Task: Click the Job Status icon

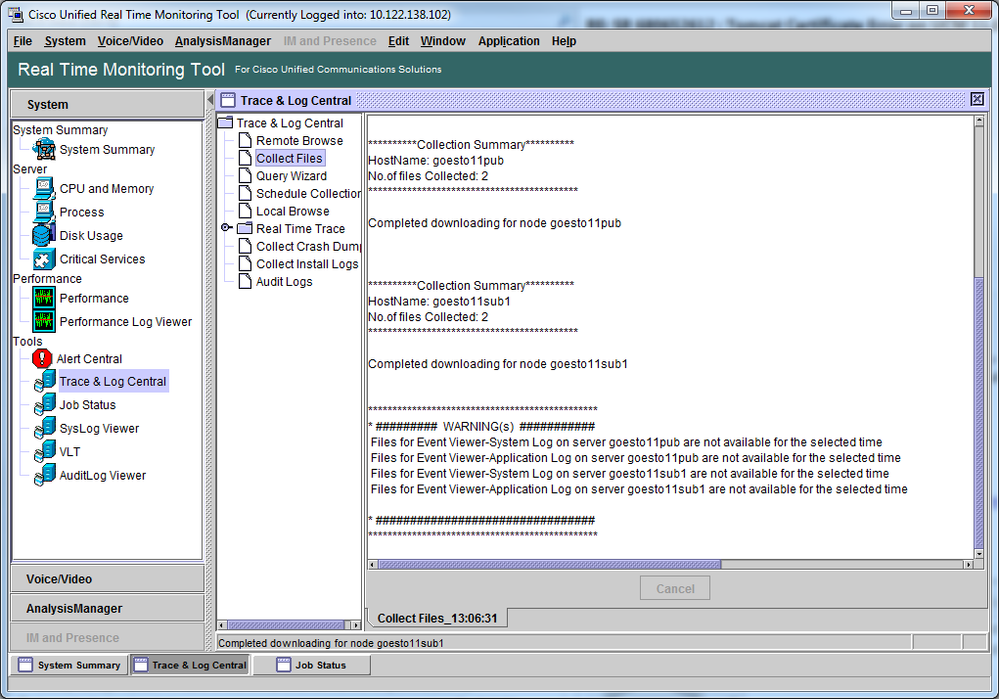Action: 45,405
